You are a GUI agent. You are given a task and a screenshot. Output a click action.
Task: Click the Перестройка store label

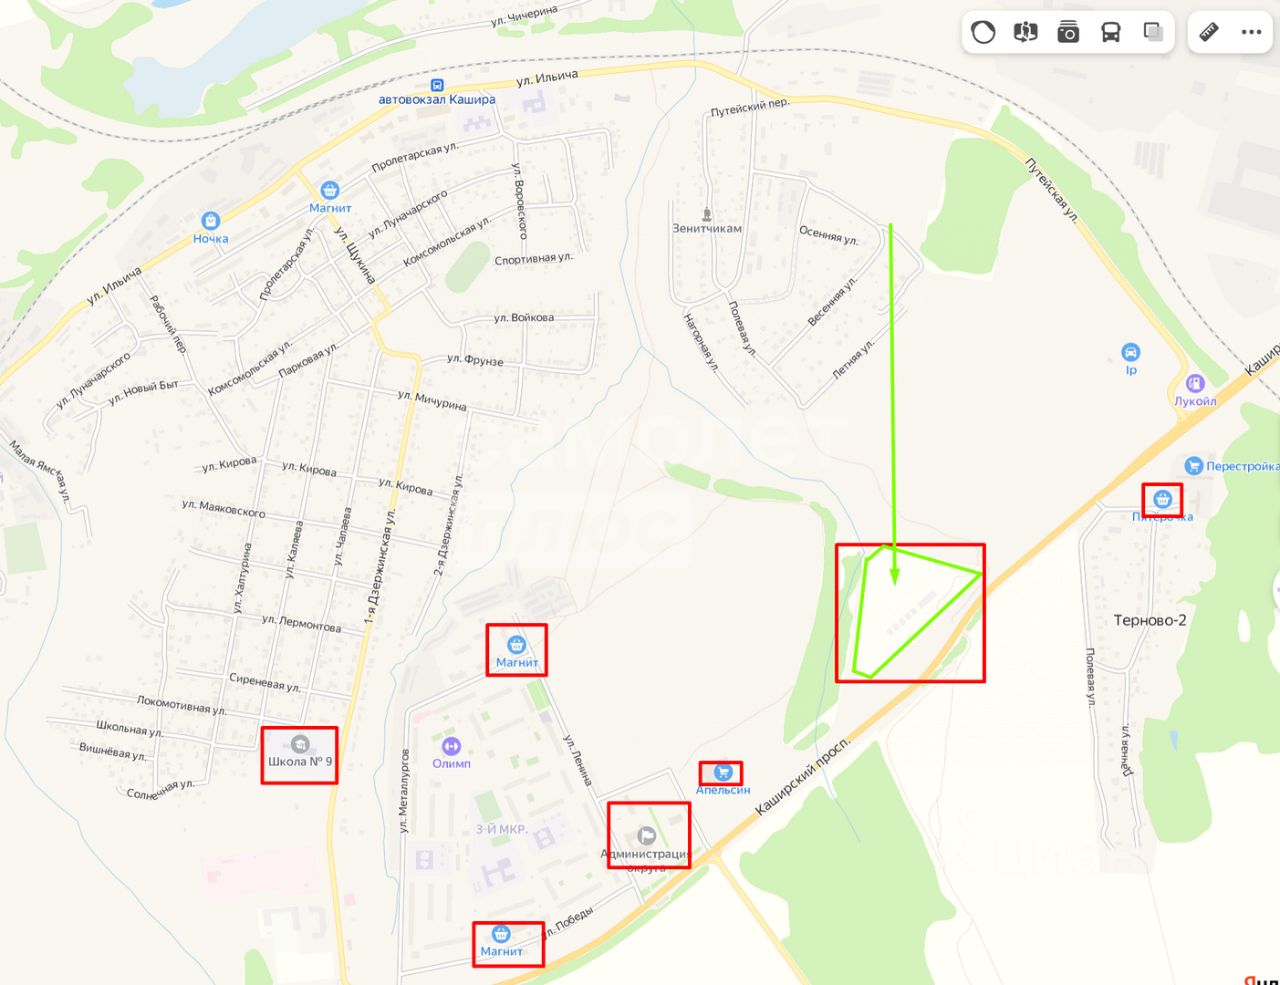tap(1242, 466)
